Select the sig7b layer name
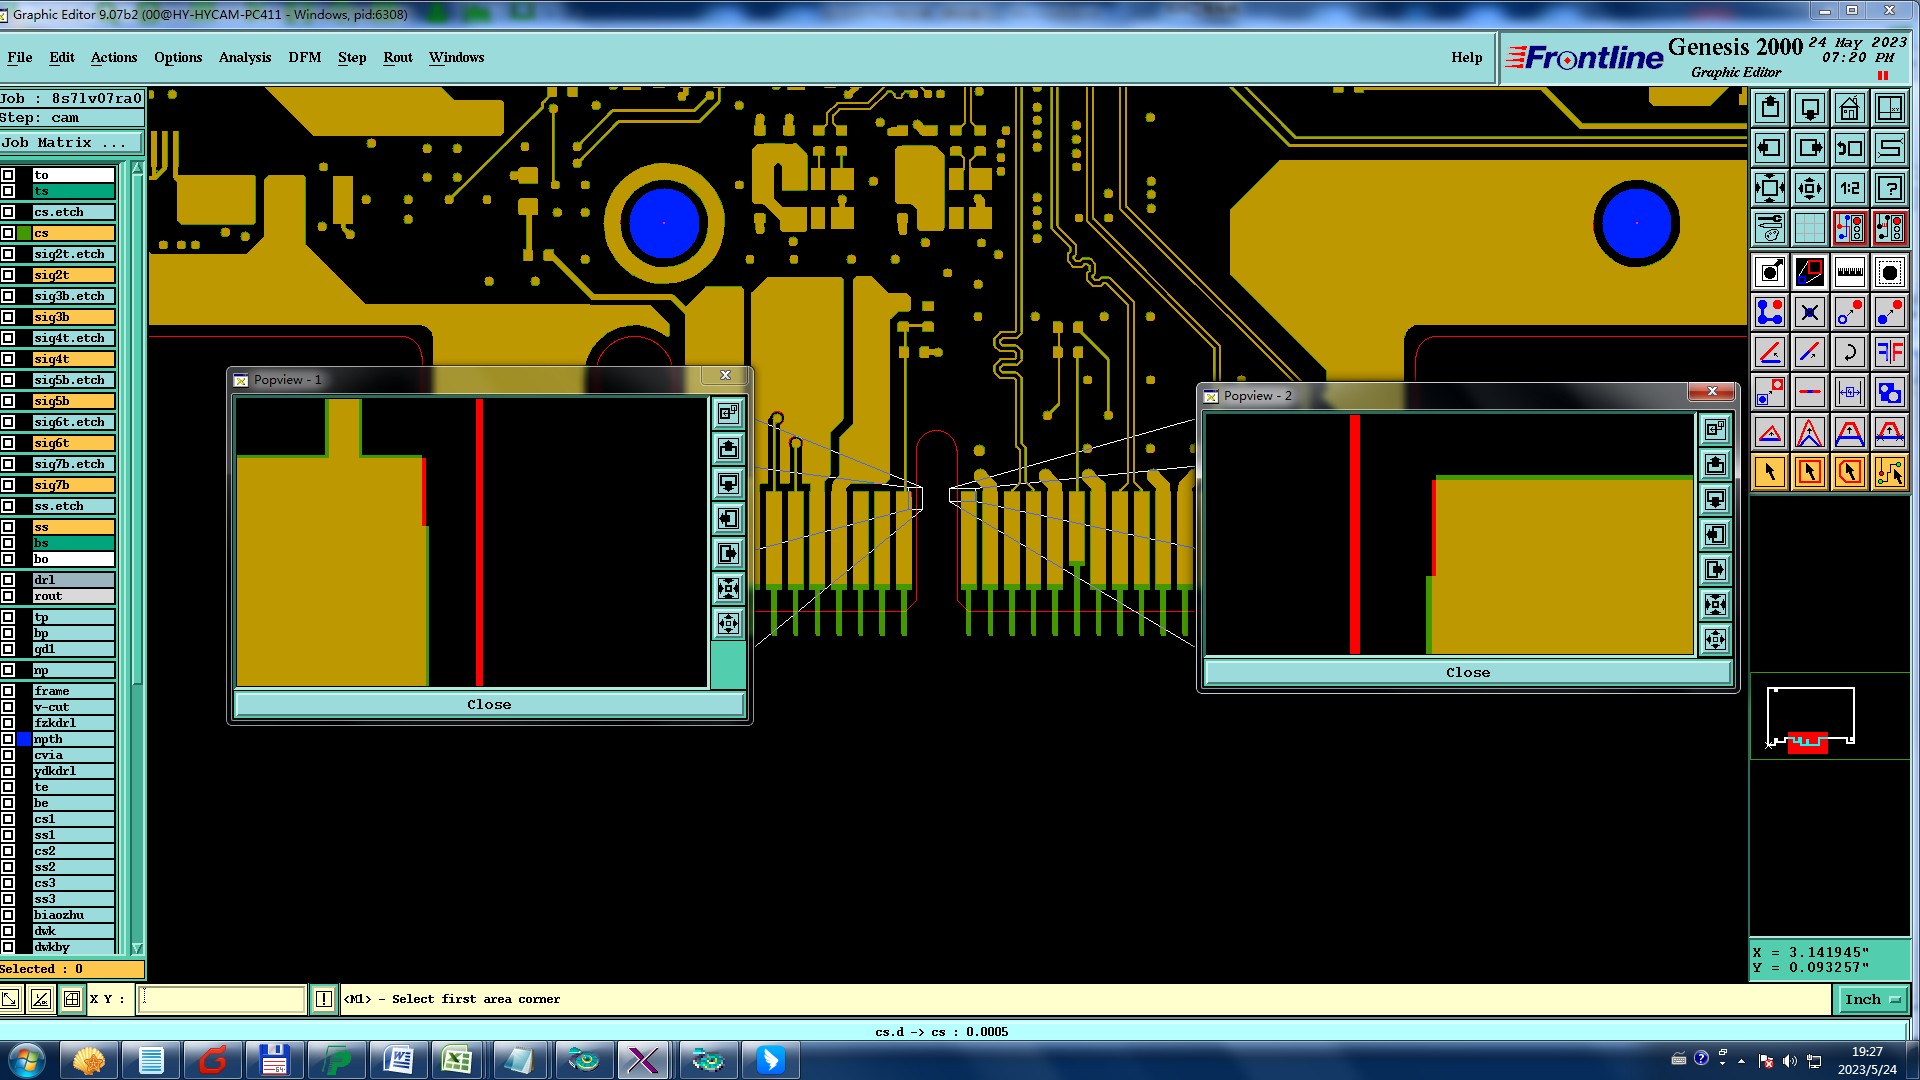Viewport: 1920px width, 1080px height. (74, 485)
